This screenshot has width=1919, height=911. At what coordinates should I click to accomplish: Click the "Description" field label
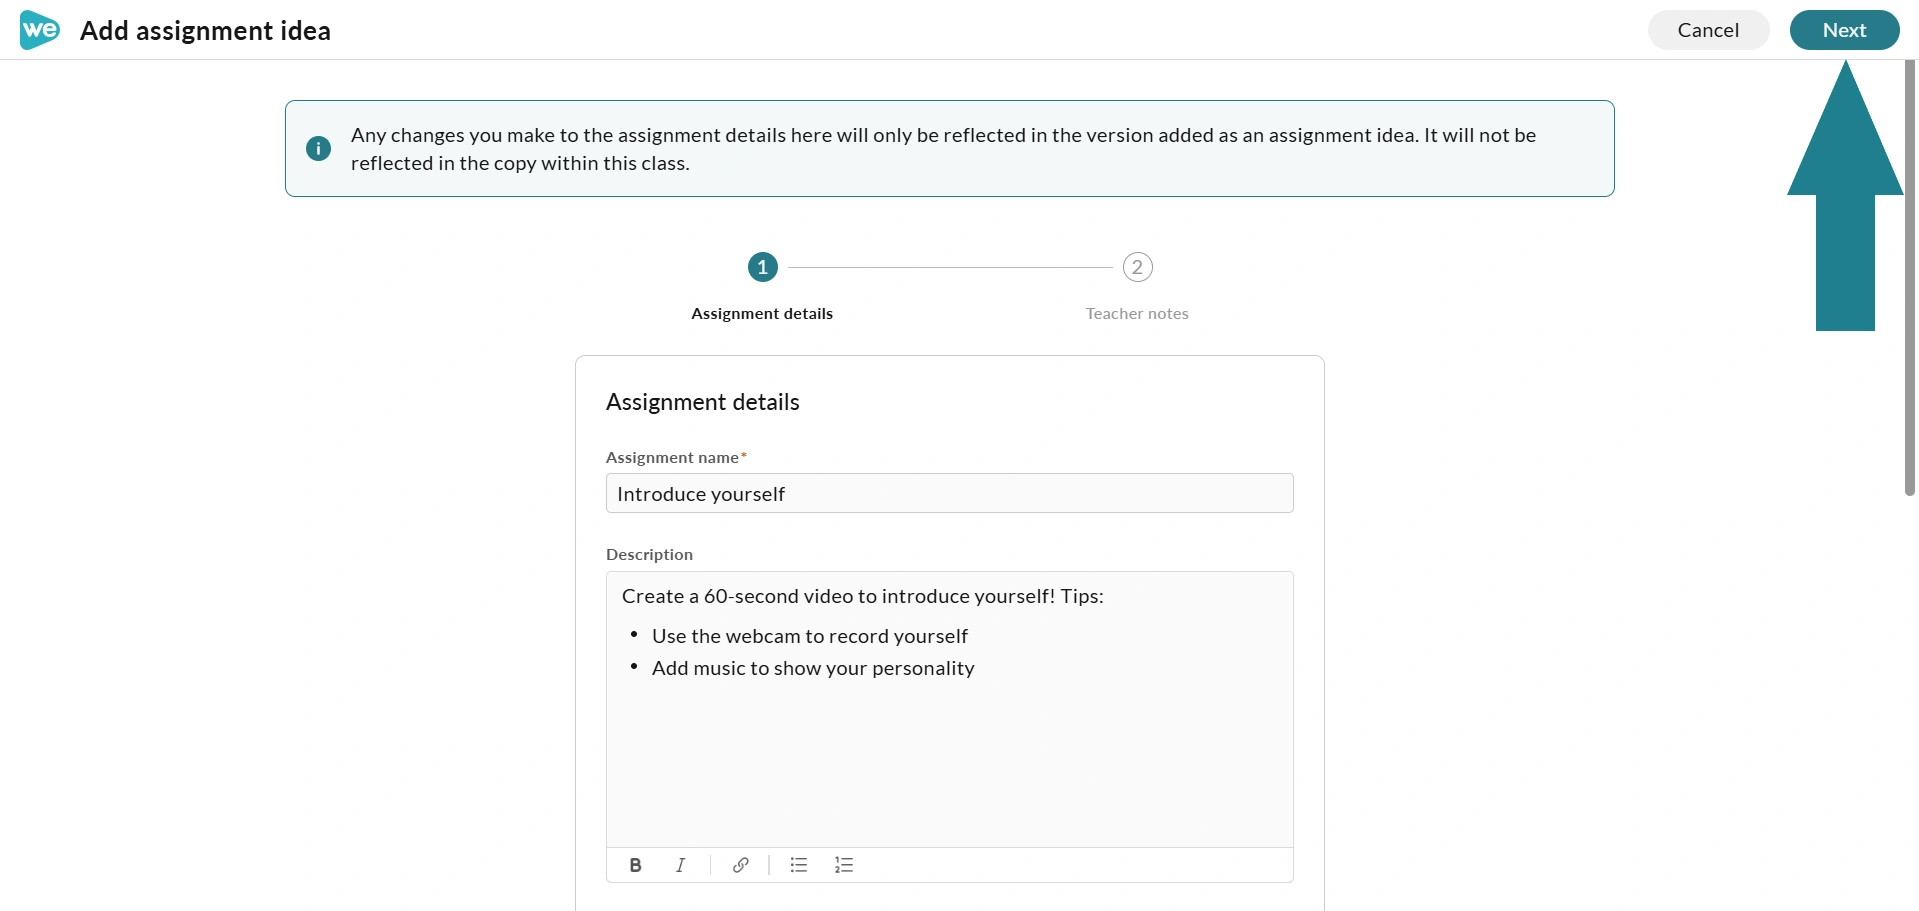[649, 555]
